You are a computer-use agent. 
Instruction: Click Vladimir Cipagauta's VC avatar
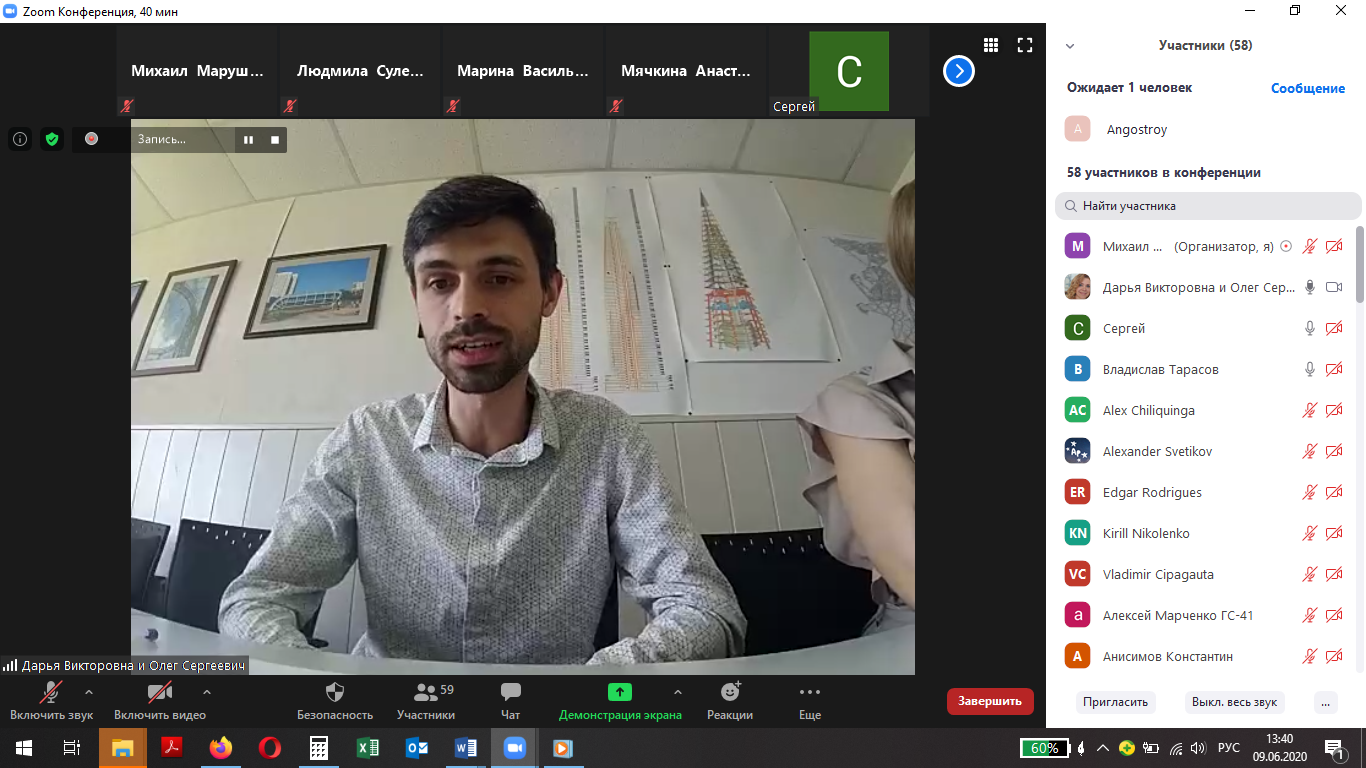point(1077,574)
